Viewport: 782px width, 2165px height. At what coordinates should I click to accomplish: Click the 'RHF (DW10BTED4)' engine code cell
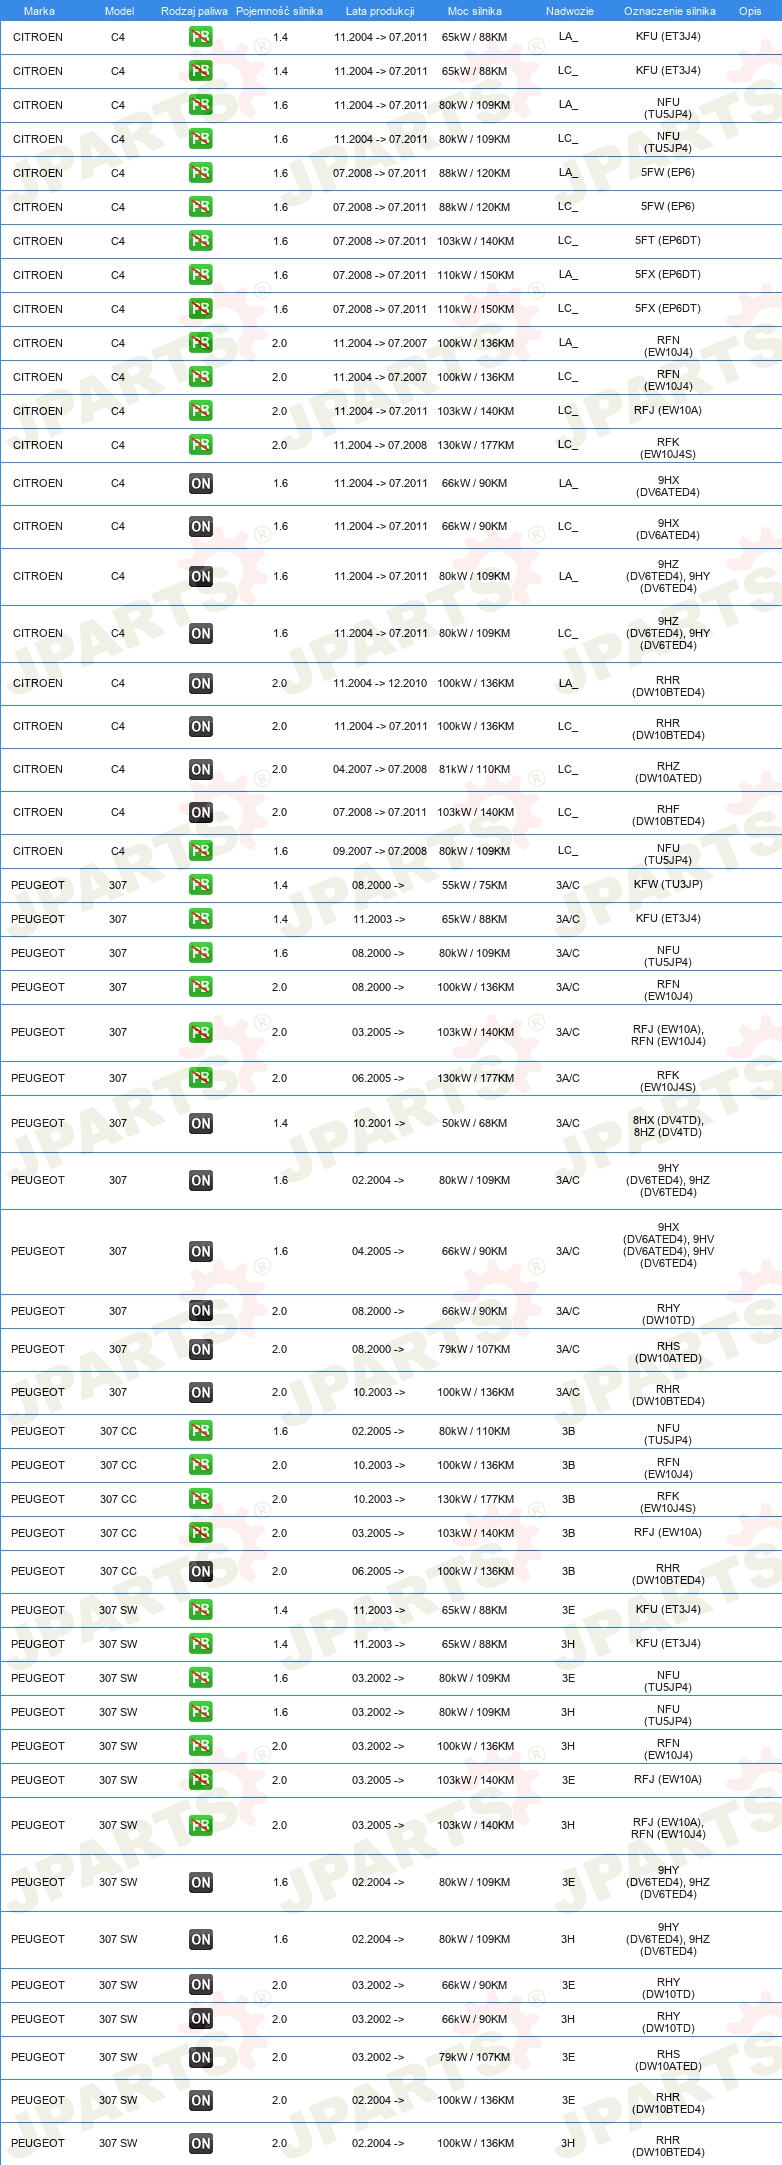(668, 815)
